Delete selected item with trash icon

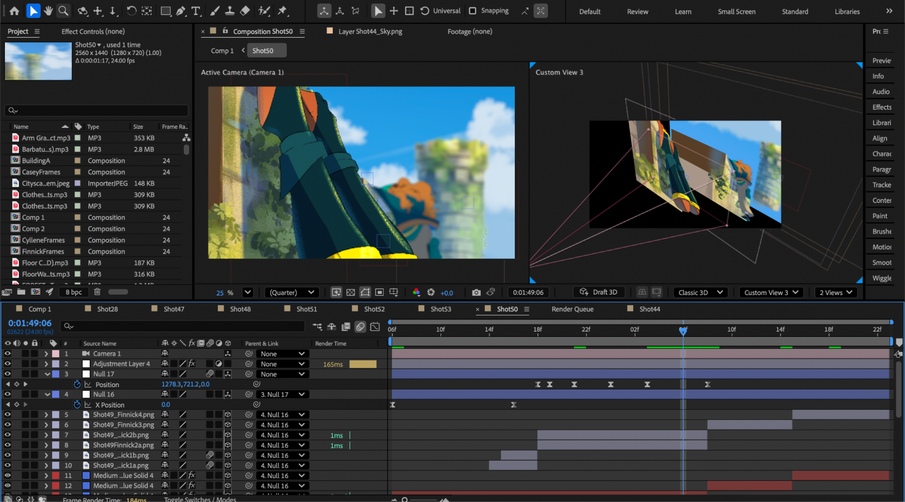point(97,292)
